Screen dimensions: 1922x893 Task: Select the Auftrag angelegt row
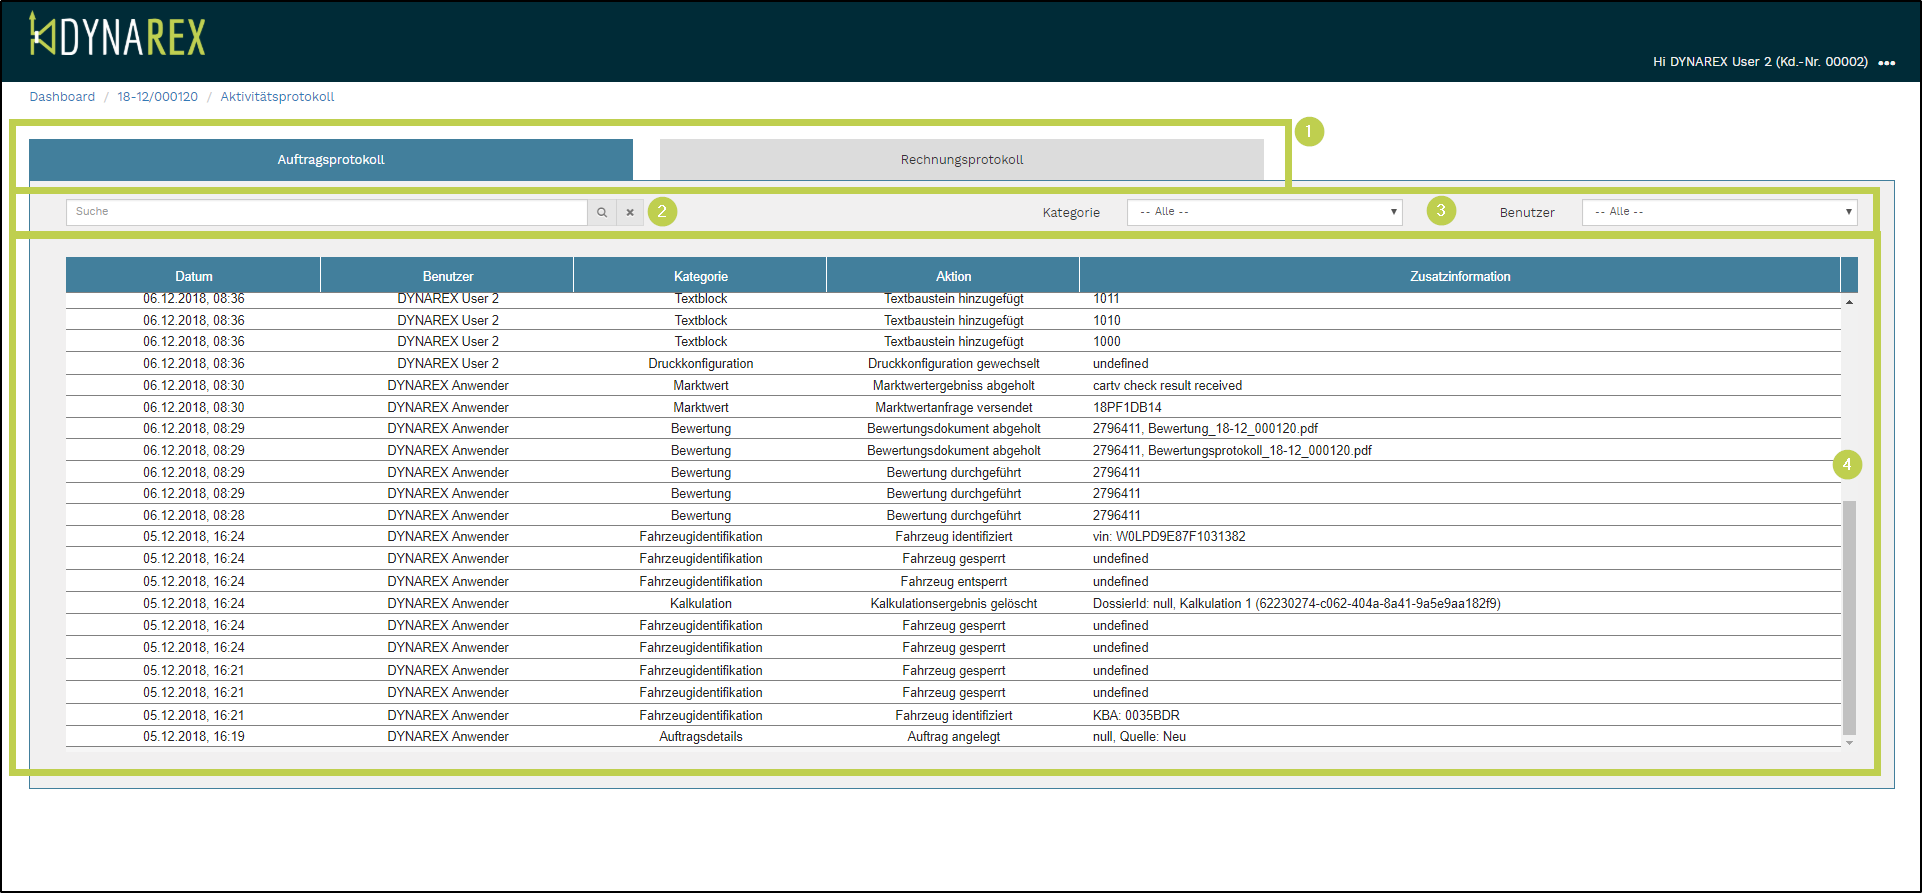coord(953,737)
